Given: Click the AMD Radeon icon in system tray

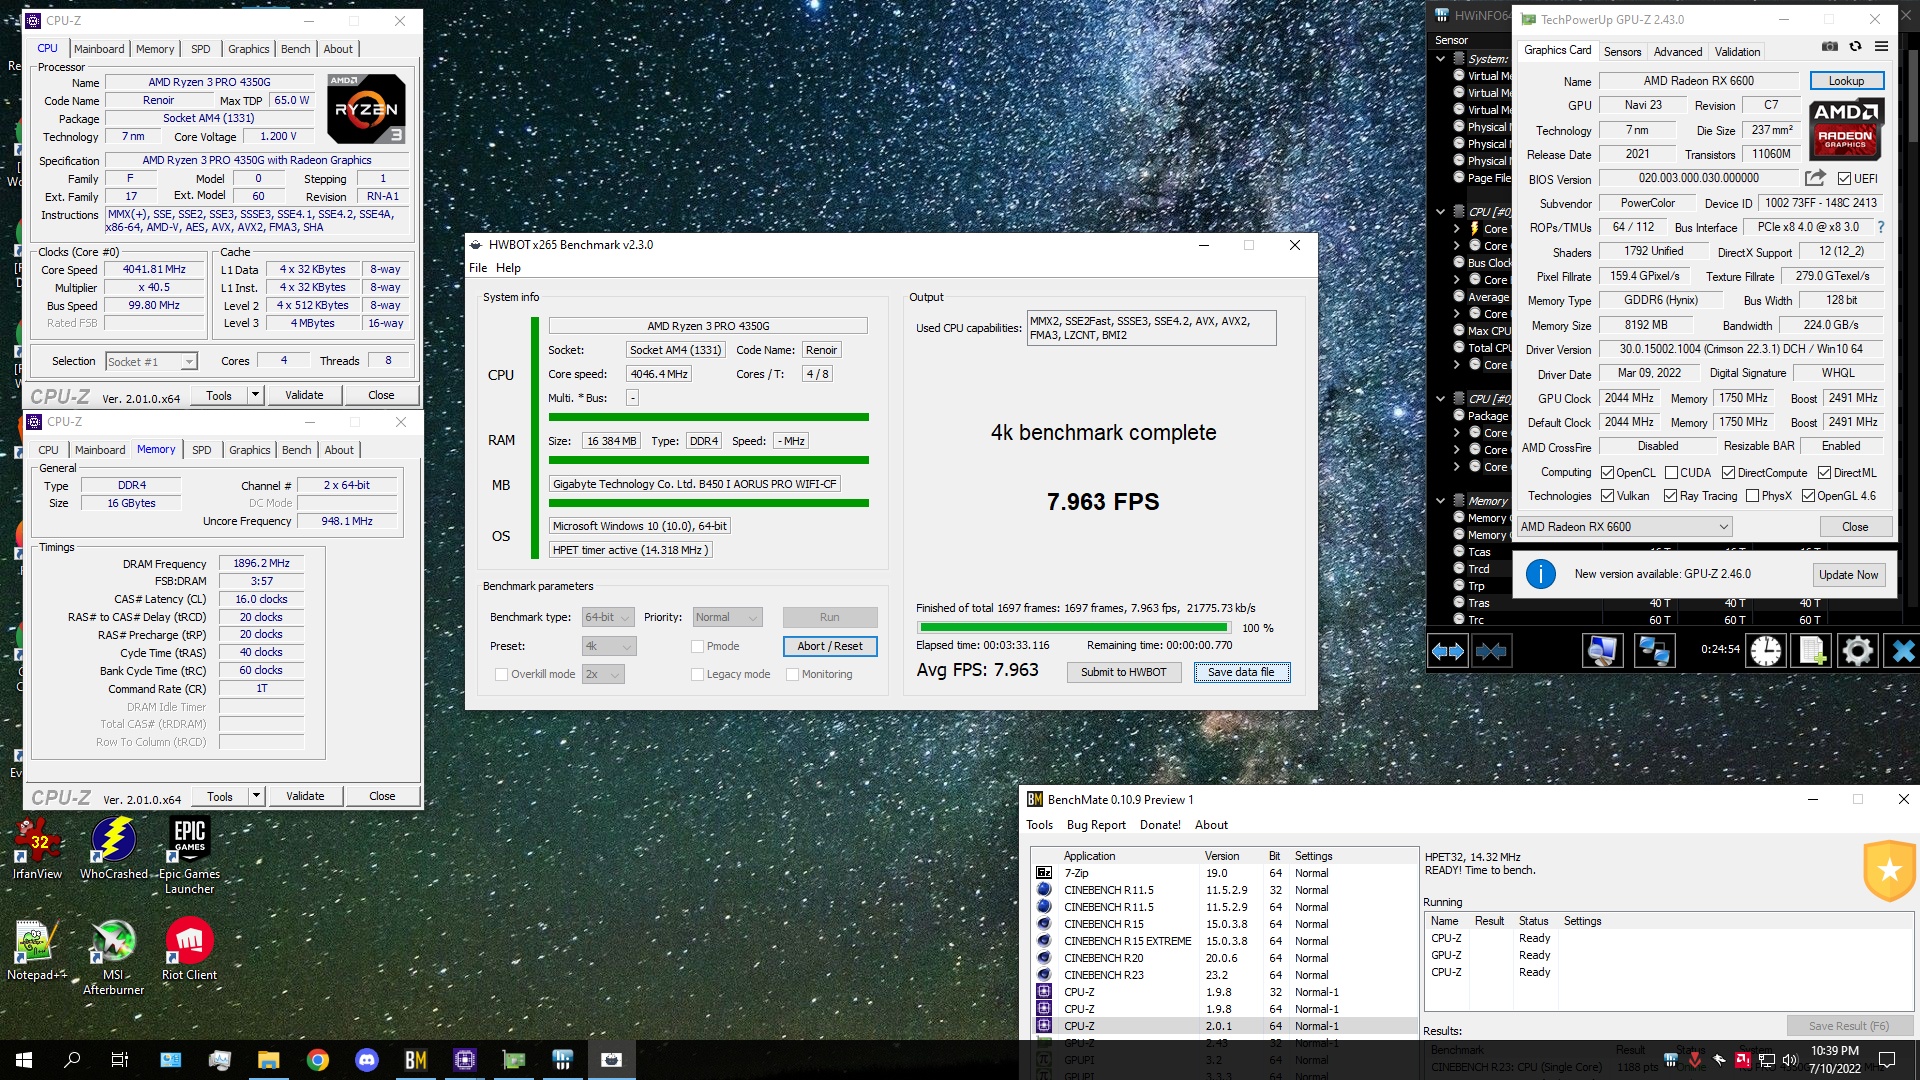Looking at the screenshot, I should (x=1742, y=1059).
